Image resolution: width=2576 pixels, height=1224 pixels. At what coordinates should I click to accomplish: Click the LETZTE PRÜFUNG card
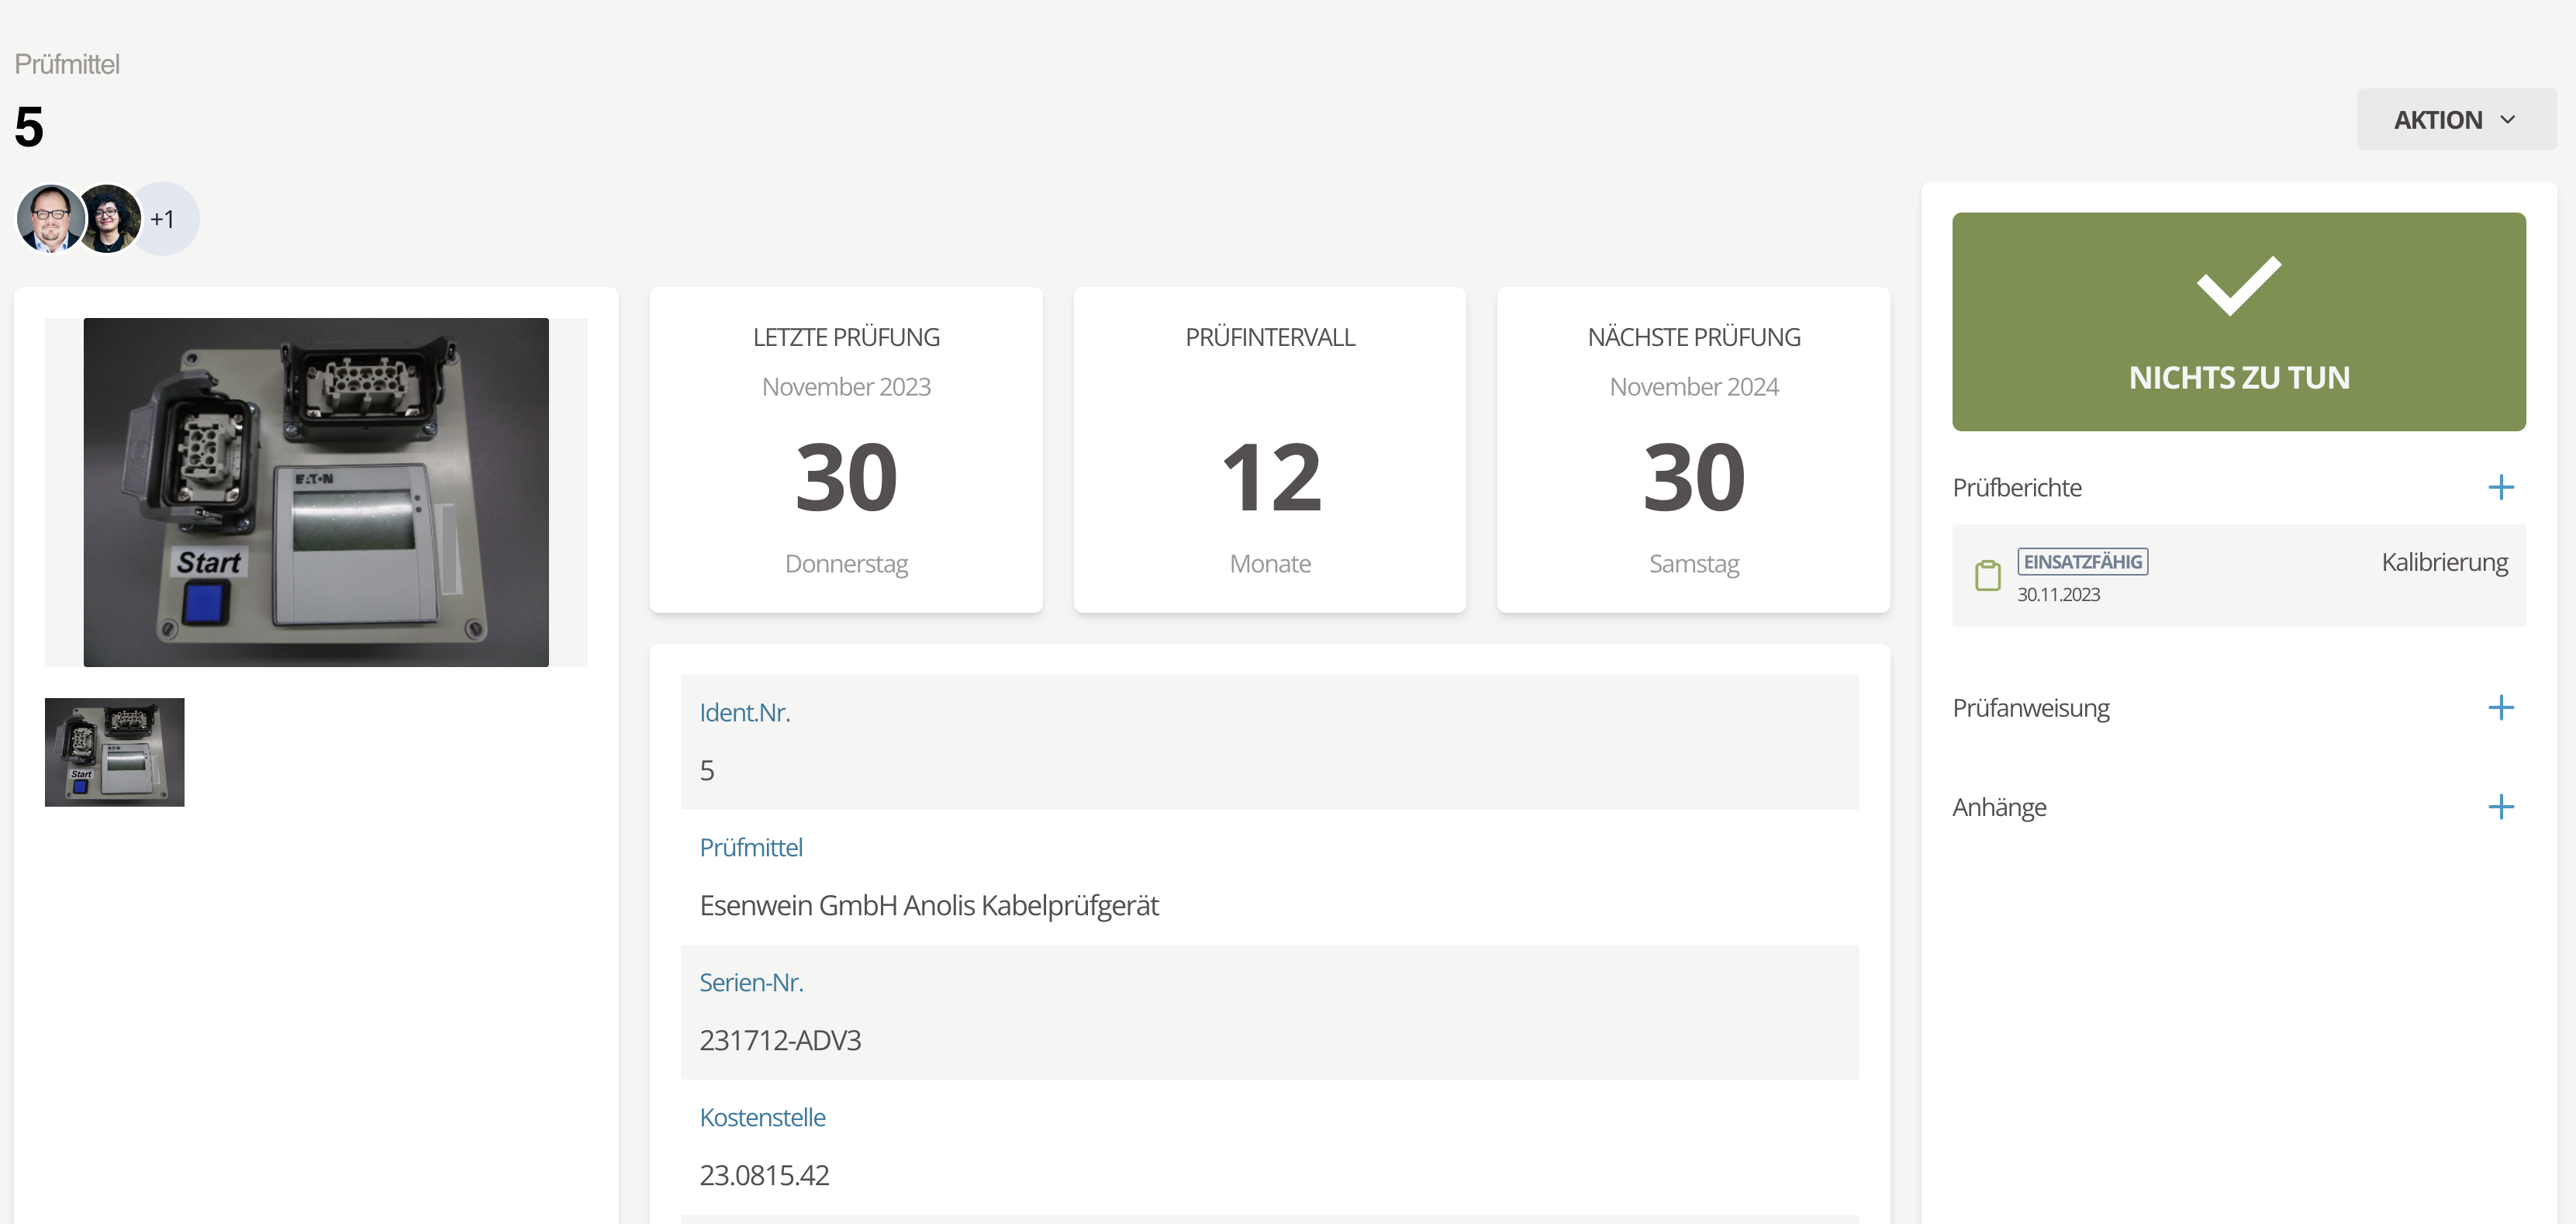[846, 450]
